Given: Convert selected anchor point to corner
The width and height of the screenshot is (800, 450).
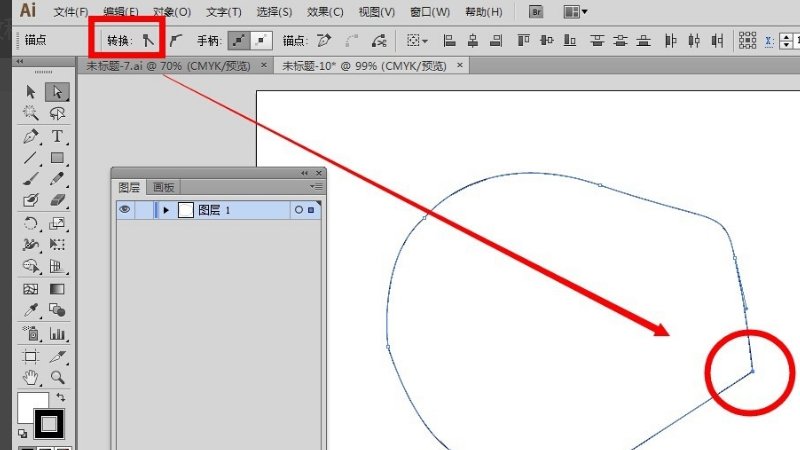Looking at the screenshot, I should coord(148,40).
